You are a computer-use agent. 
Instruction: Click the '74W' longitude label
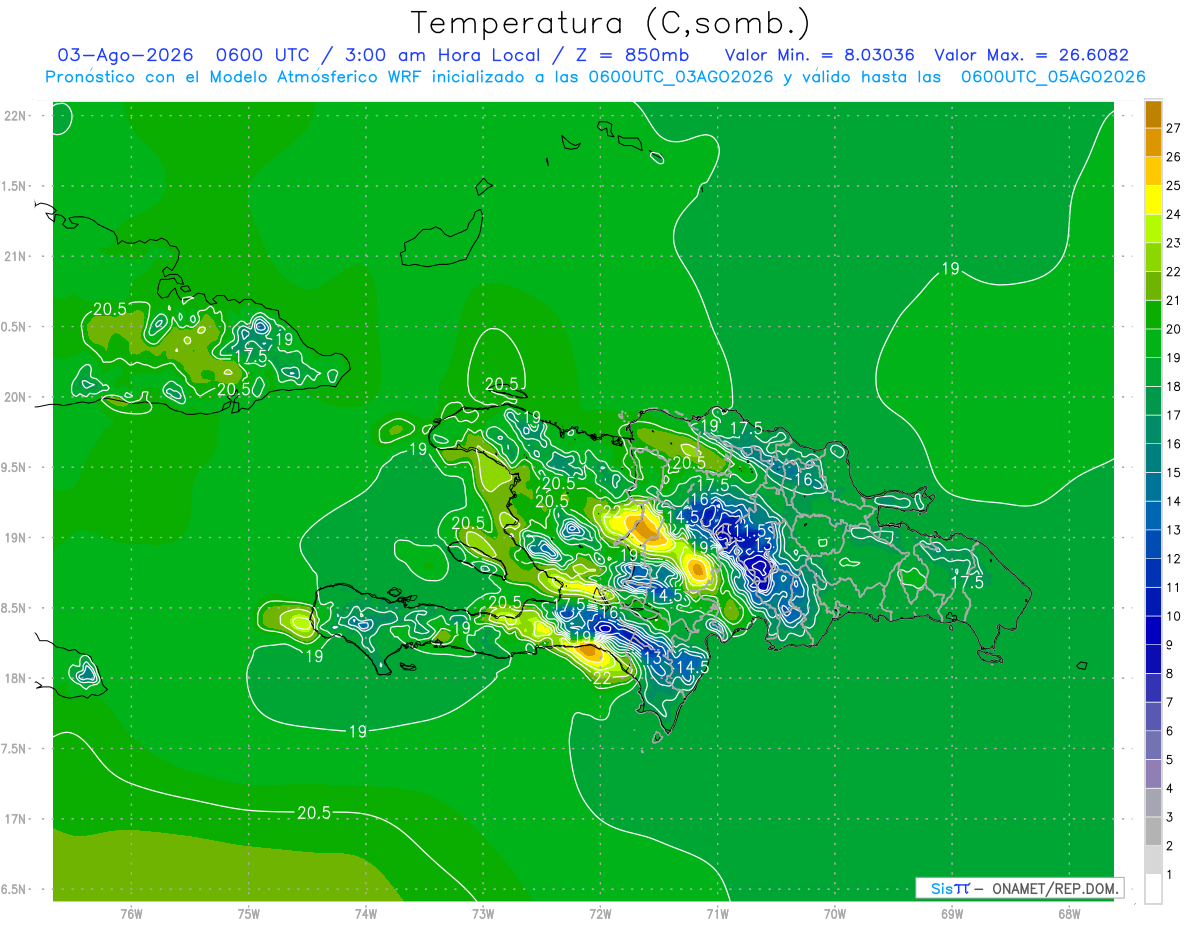pyautogui.click(x=365, y=913)
